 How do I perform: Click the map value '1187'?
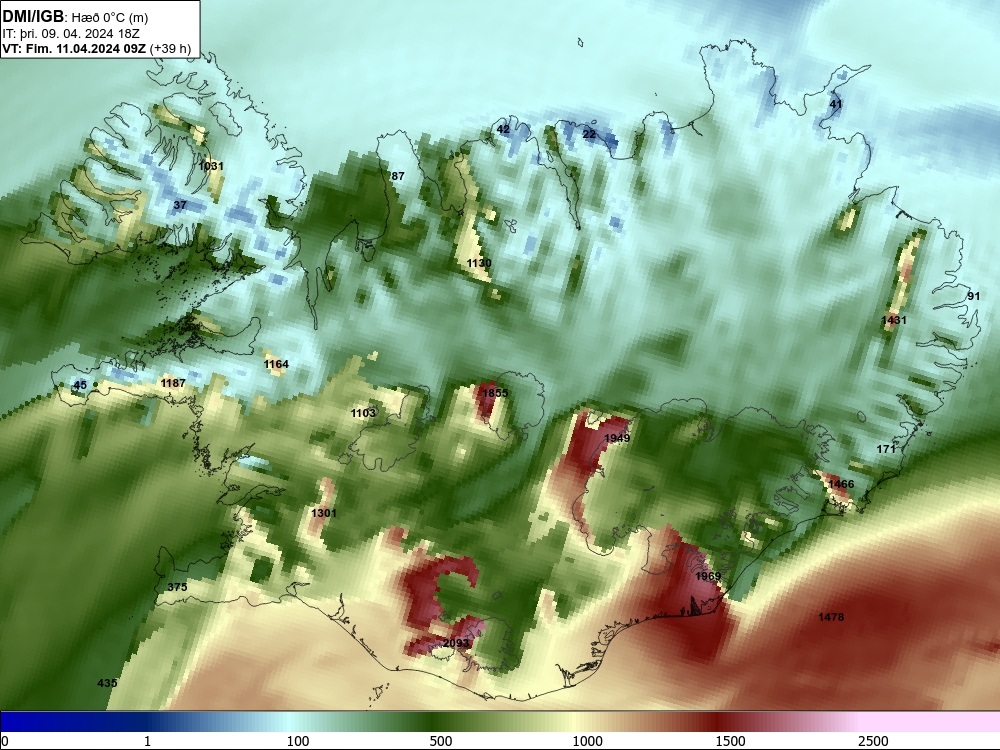[173, 383]
